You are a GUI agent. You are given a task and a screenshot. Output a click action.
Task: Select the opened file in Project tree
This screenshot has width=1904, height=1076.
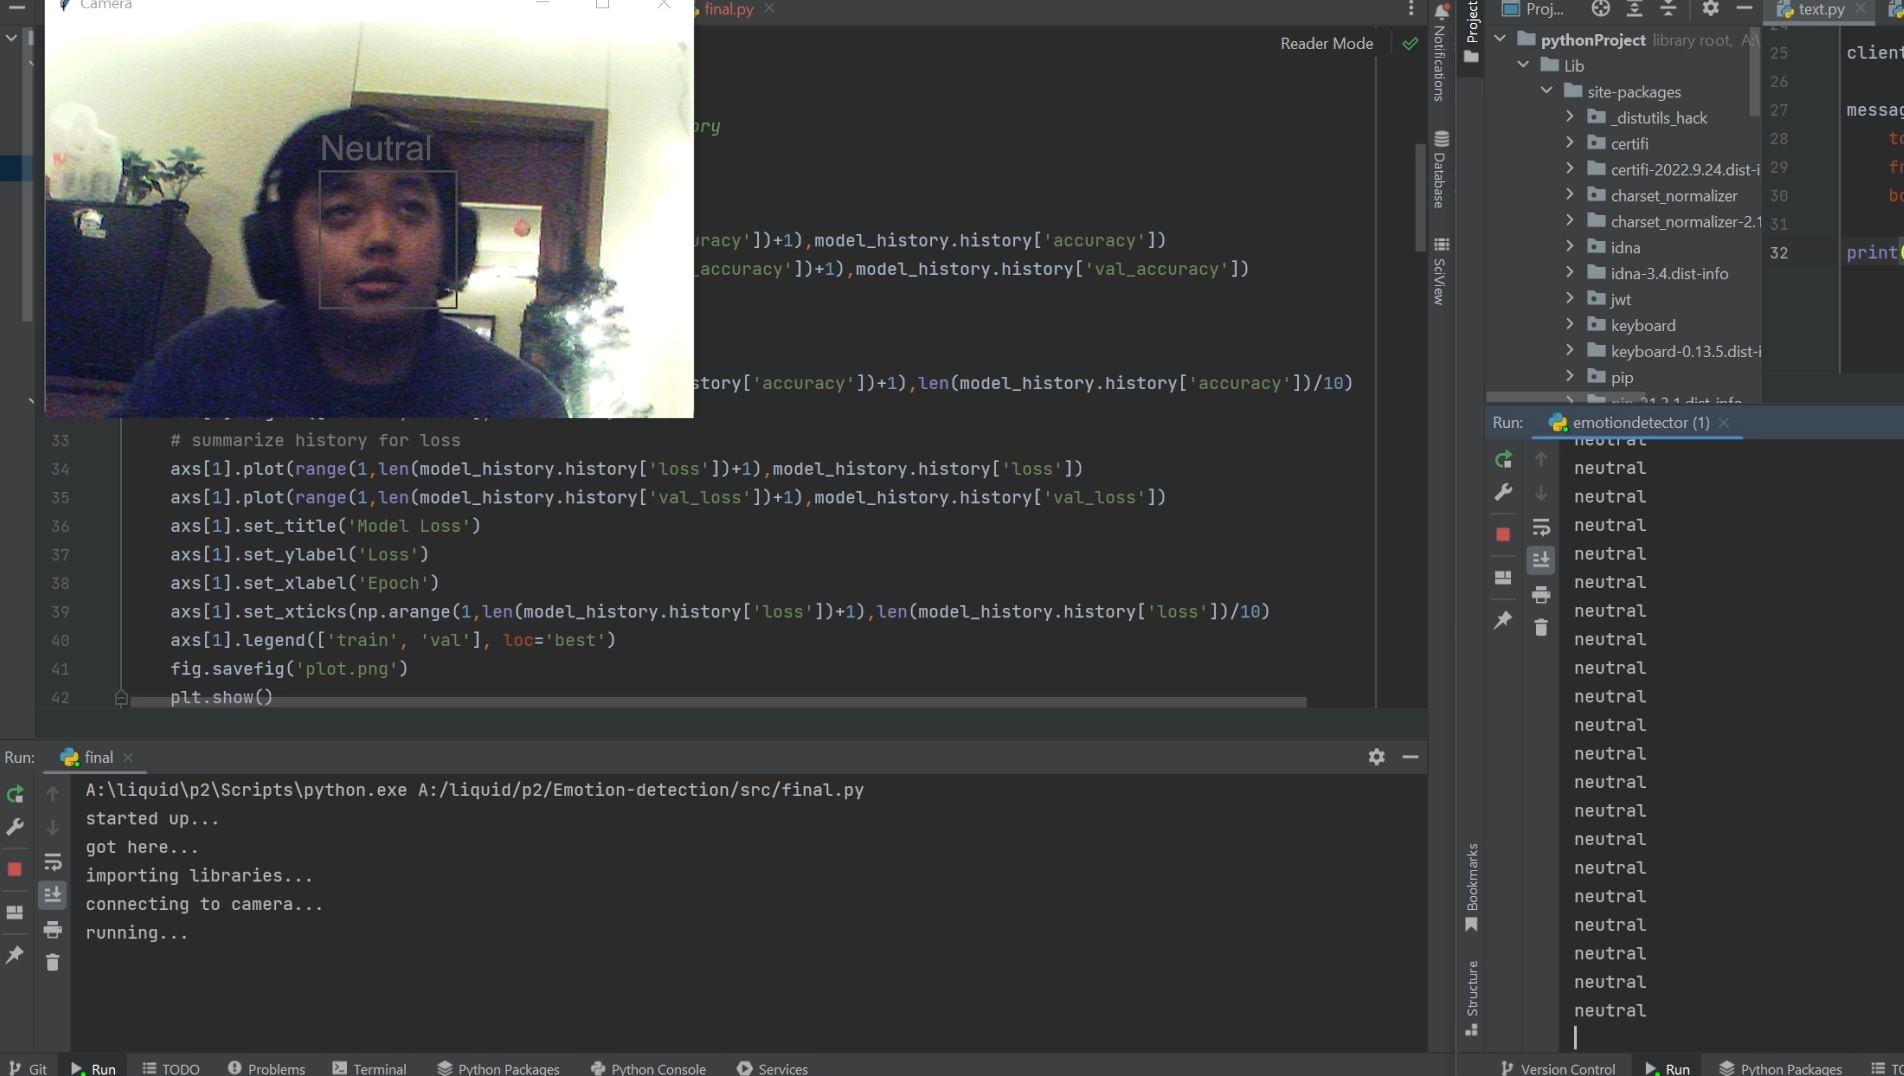1600,9
